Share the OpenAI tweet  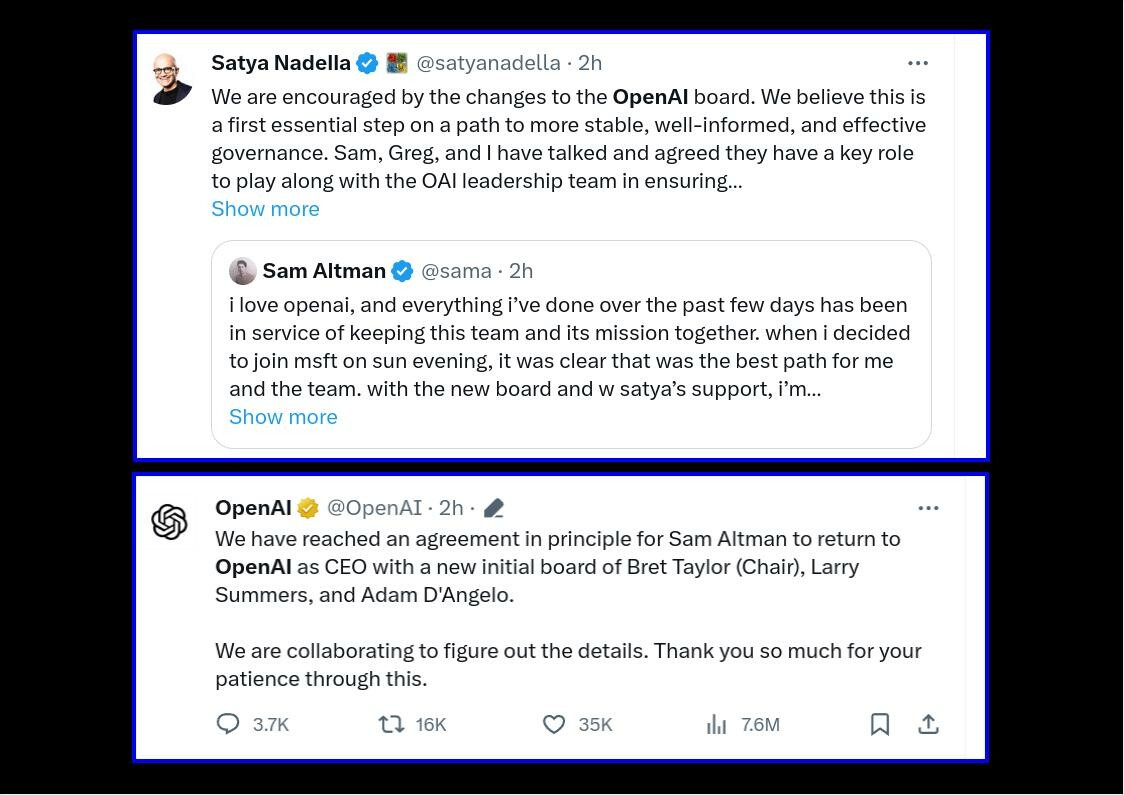pyautogui.click(x=928, y=724)
